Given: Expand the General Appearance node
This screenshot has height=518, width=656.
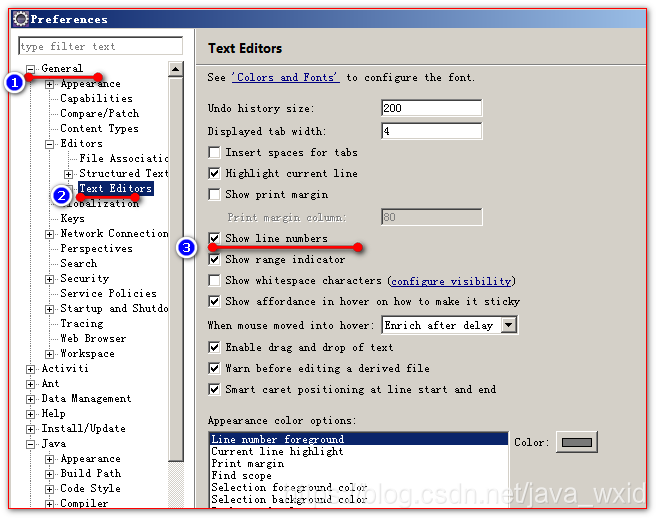Looking at the screenshot, I should click(49, 85).
